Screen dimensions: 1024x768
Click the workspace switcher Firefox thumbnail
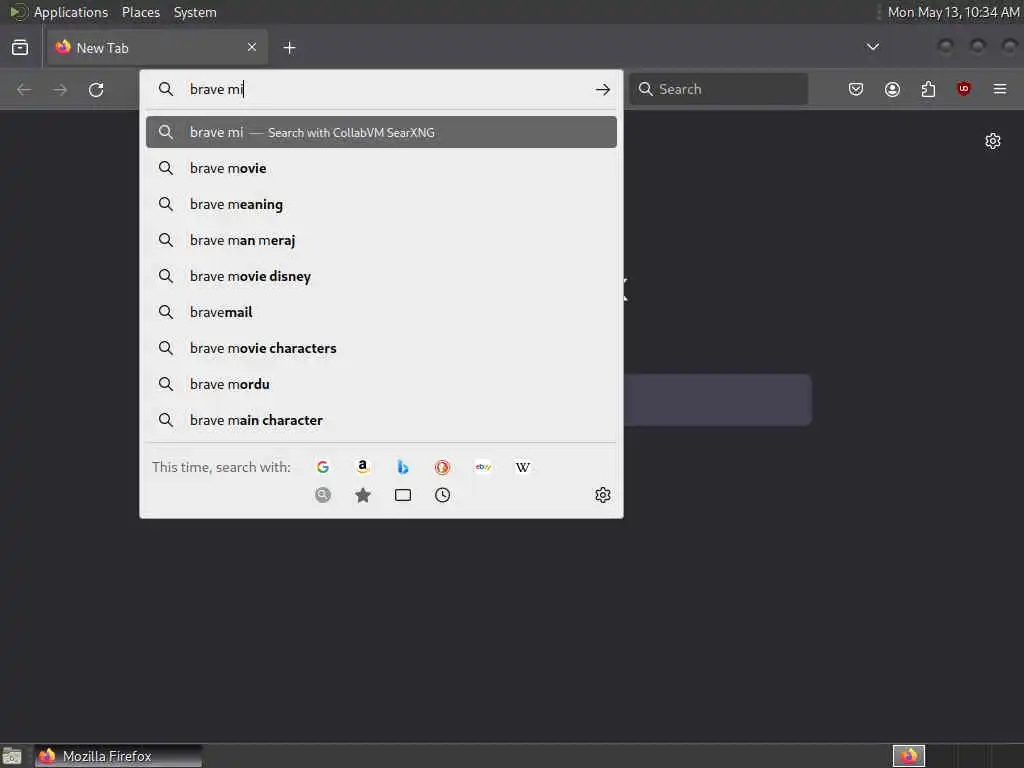pyautogui.click(x=909, y=756)
